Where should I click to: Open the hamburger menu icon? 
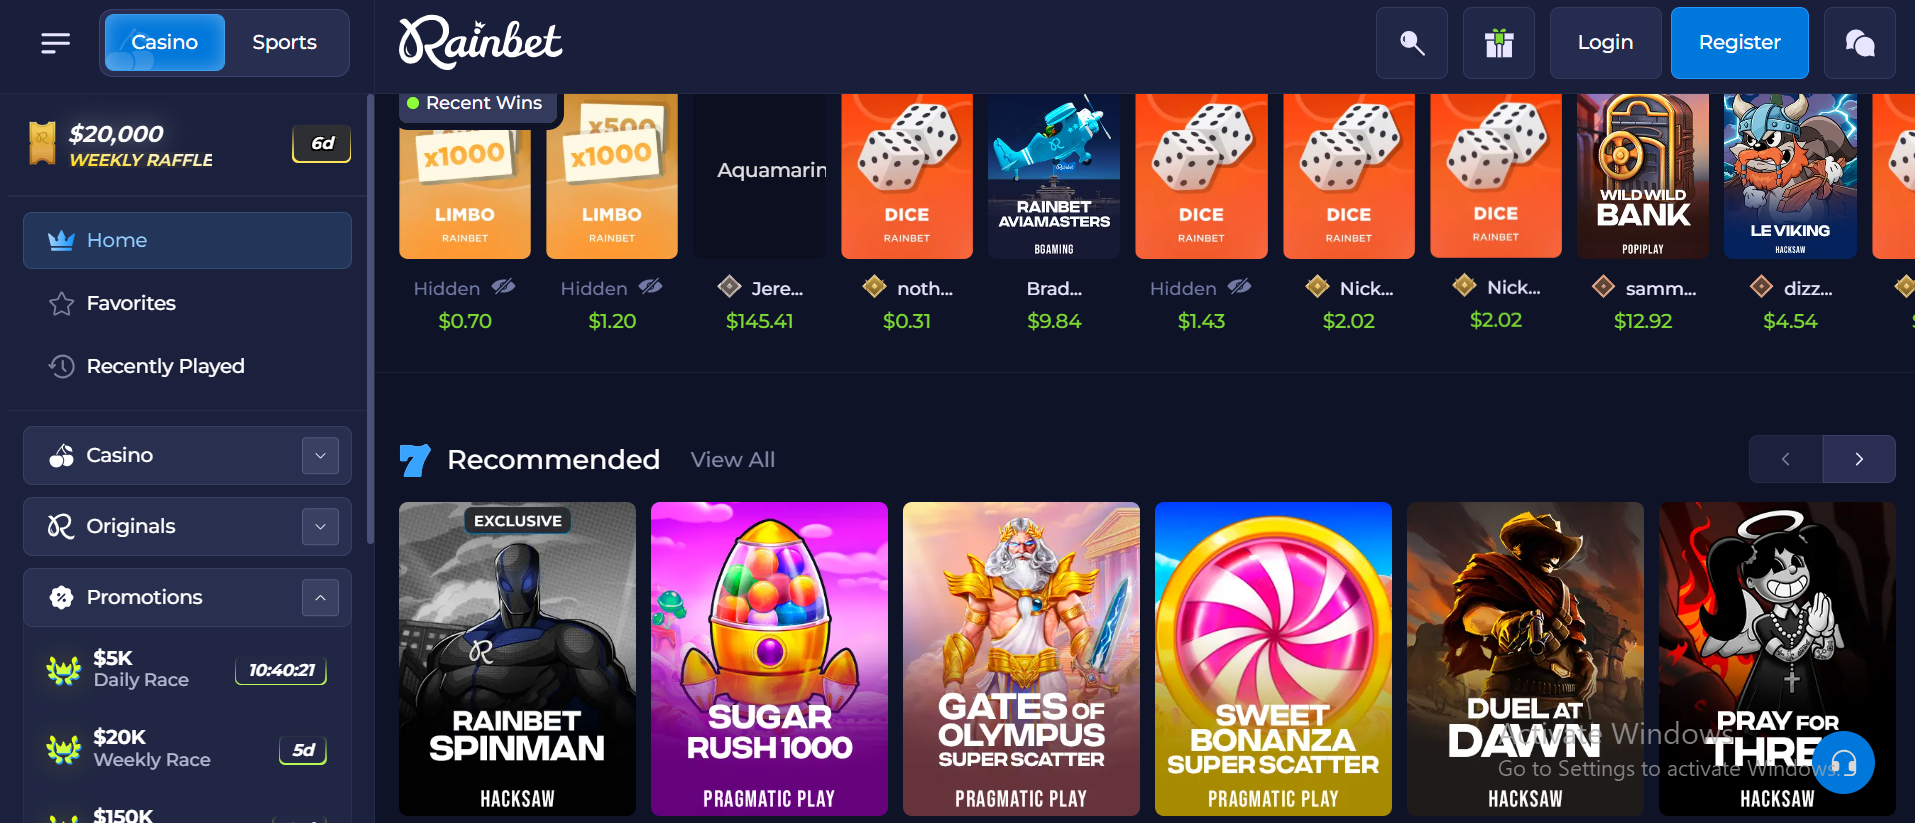(56, 43)
